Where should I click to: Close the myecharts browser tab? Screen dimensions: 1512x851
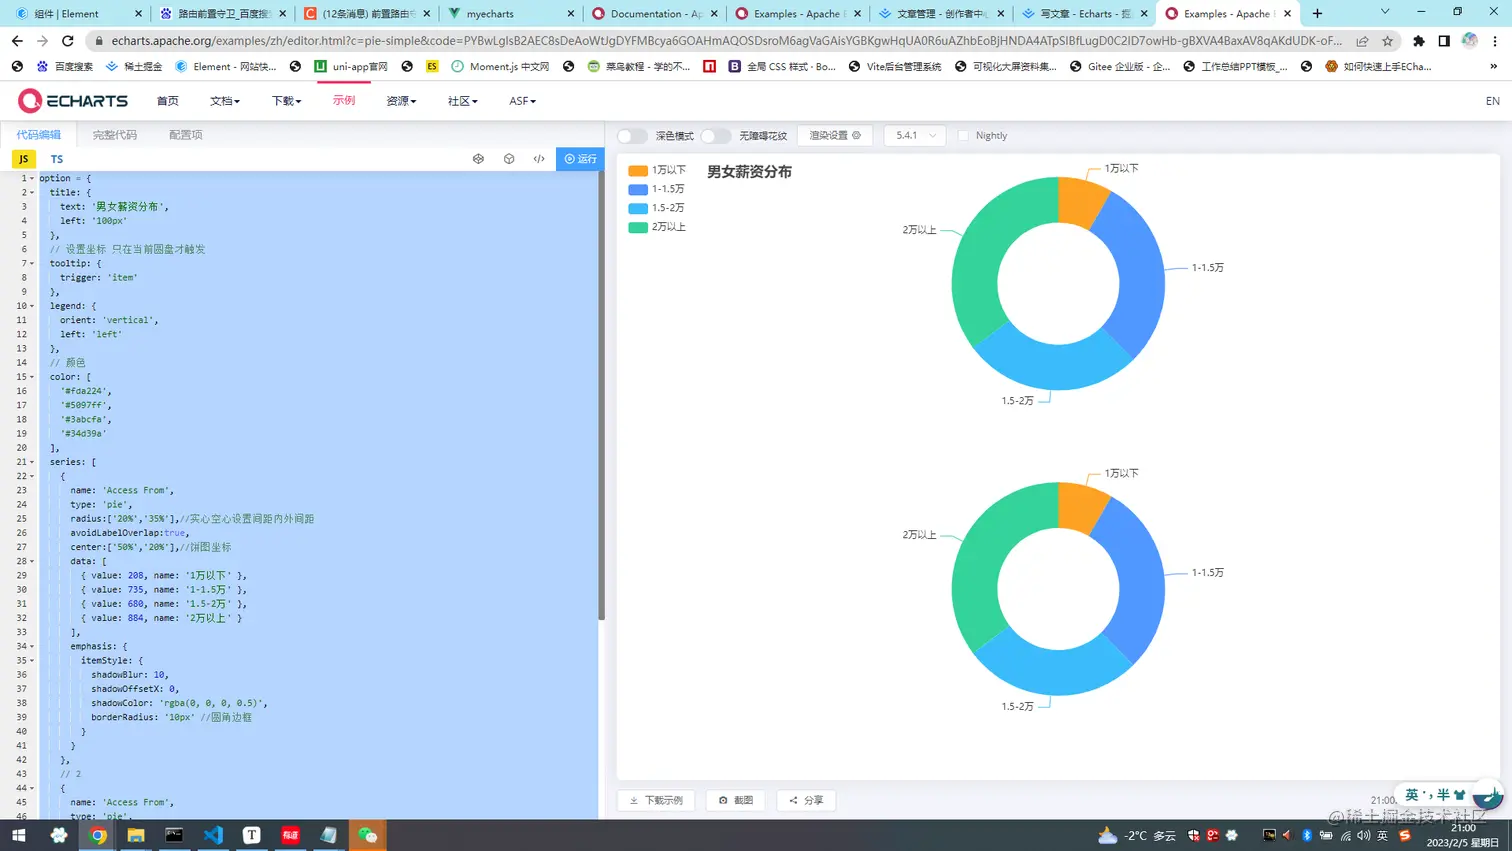pyautogui.click(x=571, y=14)
